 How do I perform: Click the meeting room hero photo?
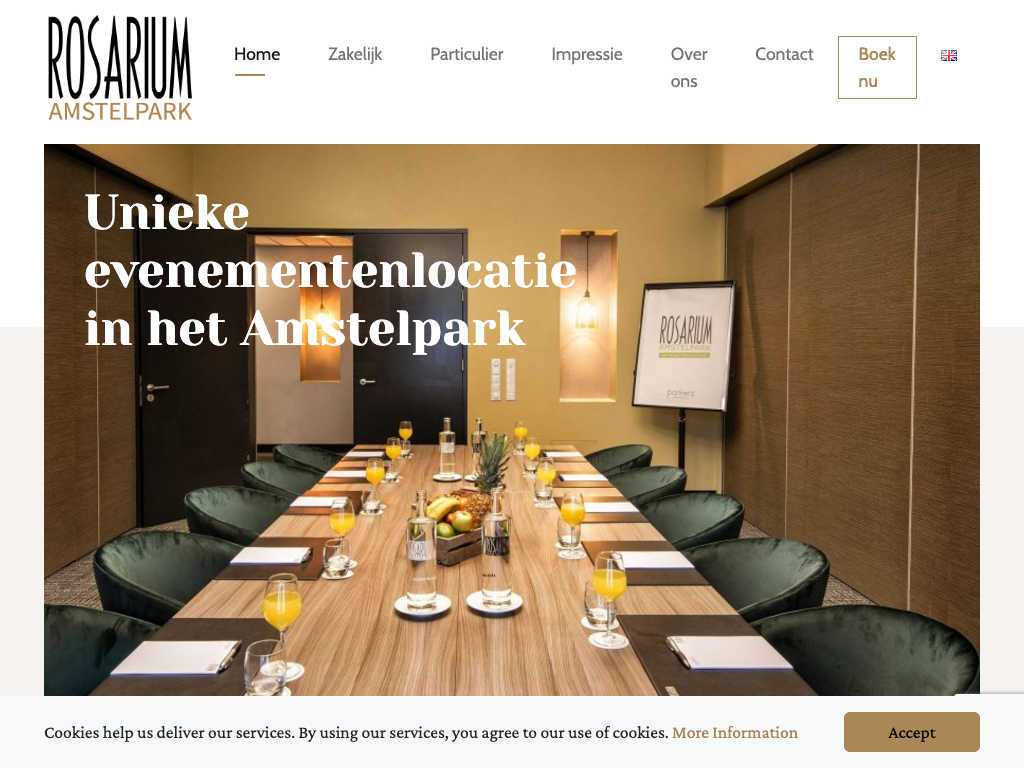pos(511,420)
